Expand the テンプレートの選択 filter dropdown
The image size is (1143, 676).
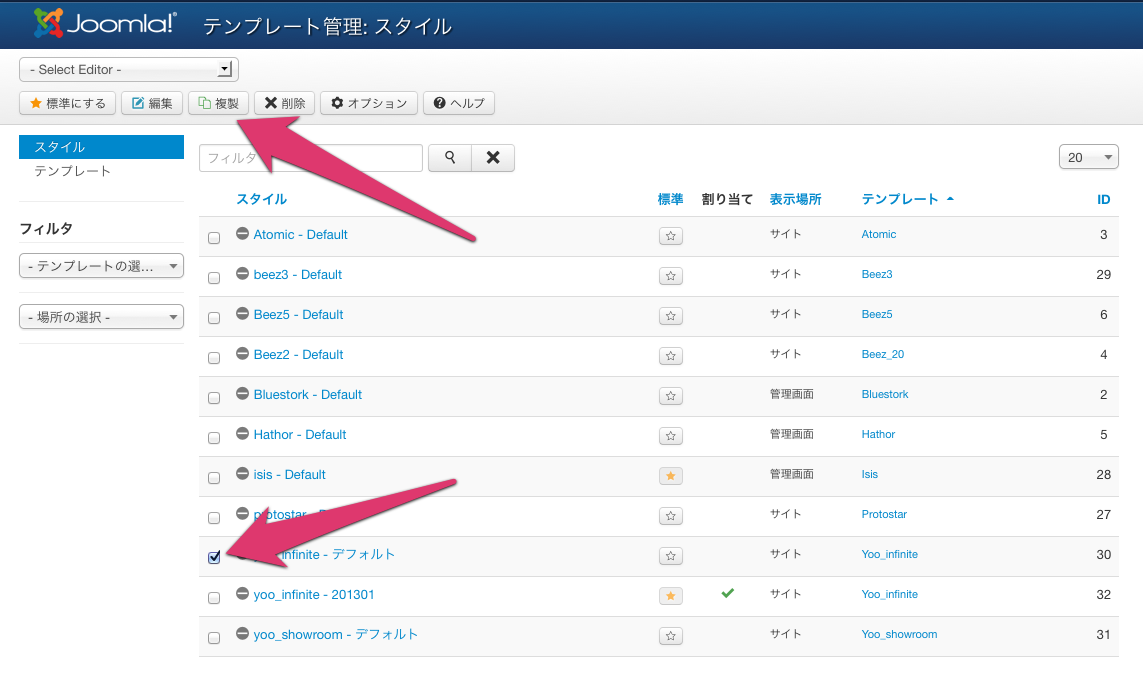click(101, 265)
